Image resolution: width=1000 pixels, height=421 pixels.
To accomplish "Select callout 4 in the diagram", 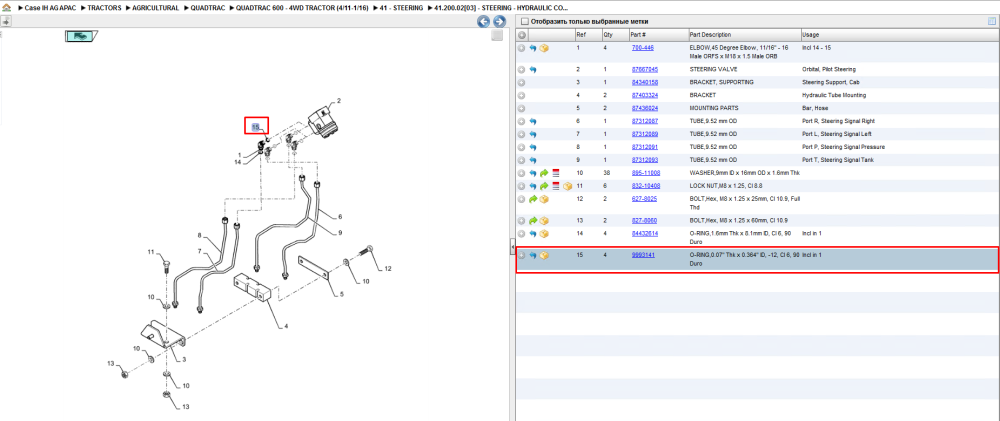I will click(x=286, y=327).
